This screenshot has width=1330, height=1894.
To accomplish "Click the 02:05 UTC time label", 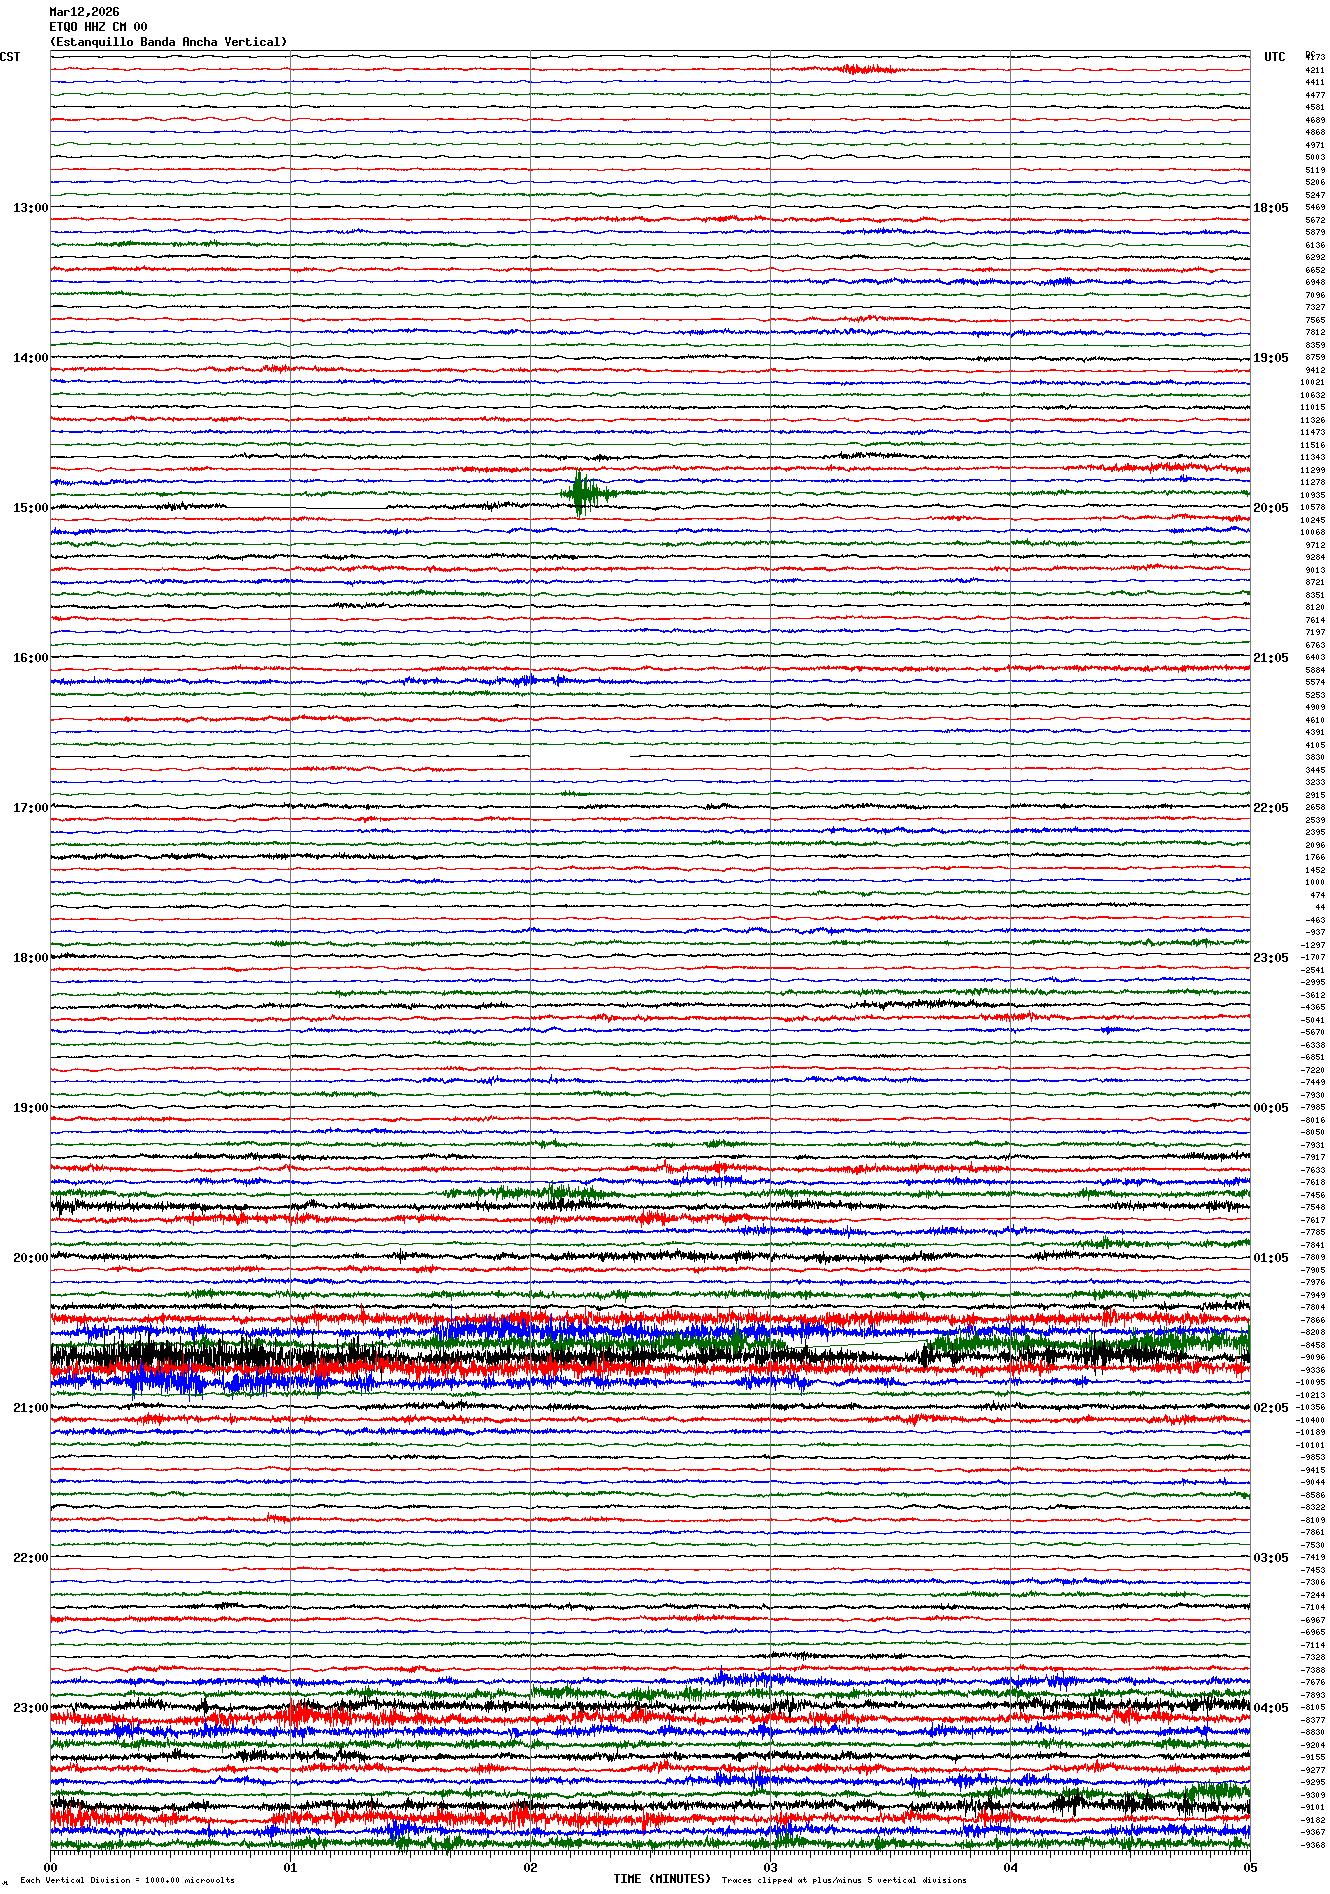I will pyautogui.click(x=1270, y=1408).
